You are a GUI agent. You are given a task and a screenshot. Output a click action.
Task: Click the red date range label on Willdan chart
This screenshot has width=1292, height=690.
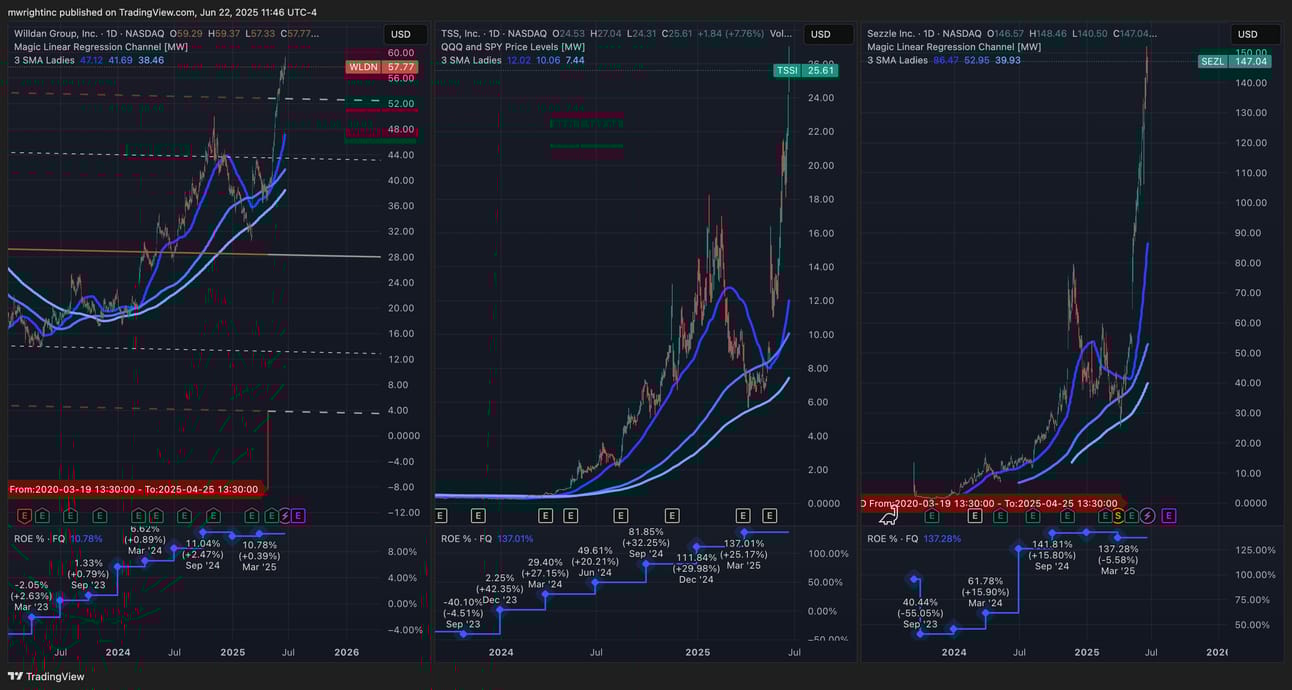[136, 489]
